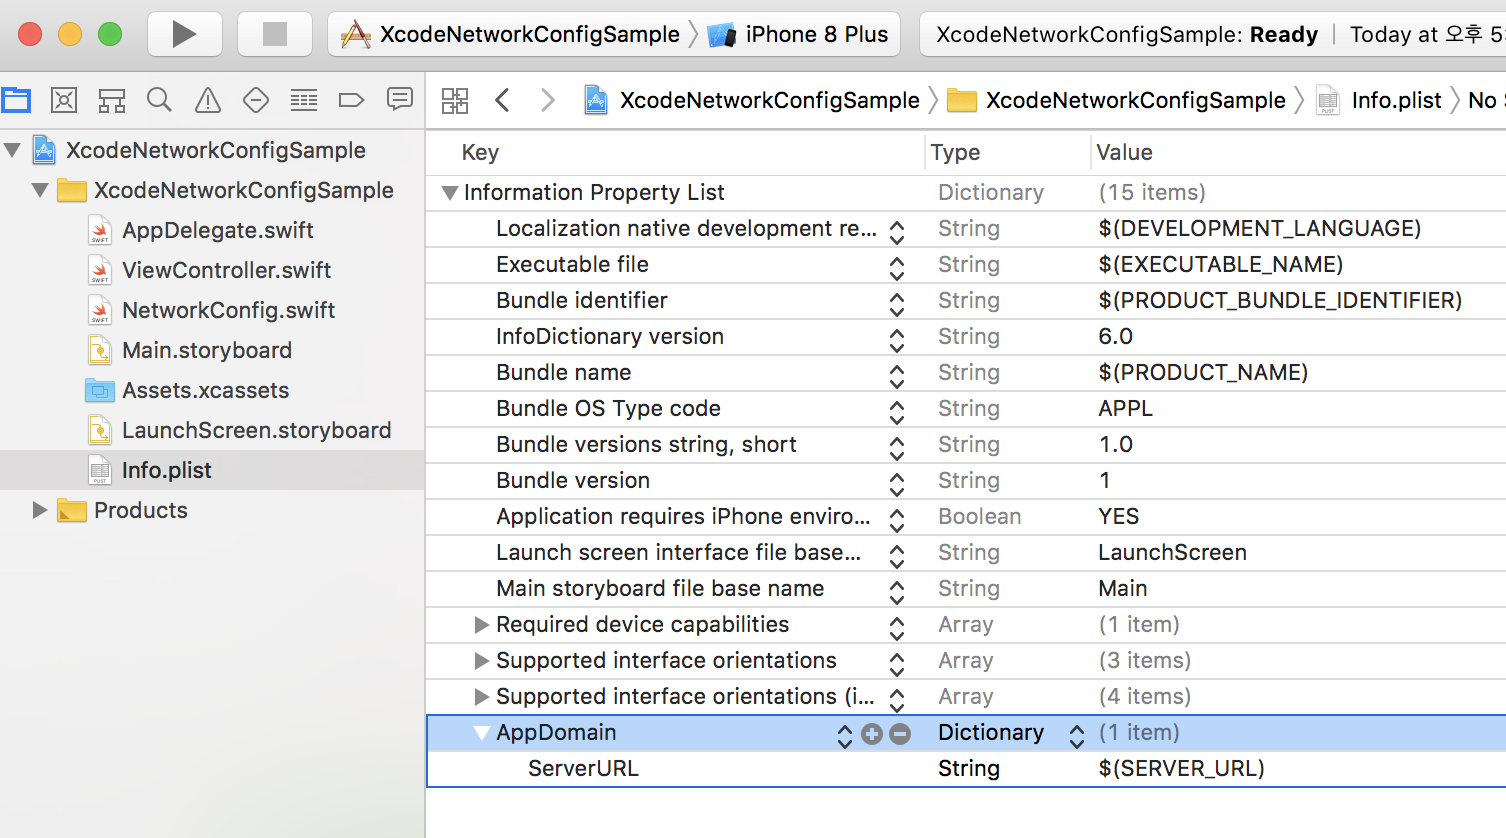Show the Issue navigator warning icon
Screen dimensions: 1506x838
[x=207, y=100]
